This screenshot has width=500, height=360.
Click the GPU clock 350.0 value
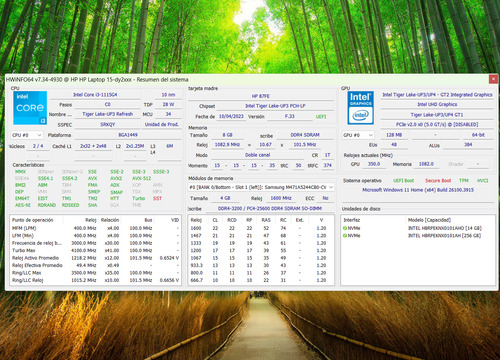[374, 164]
